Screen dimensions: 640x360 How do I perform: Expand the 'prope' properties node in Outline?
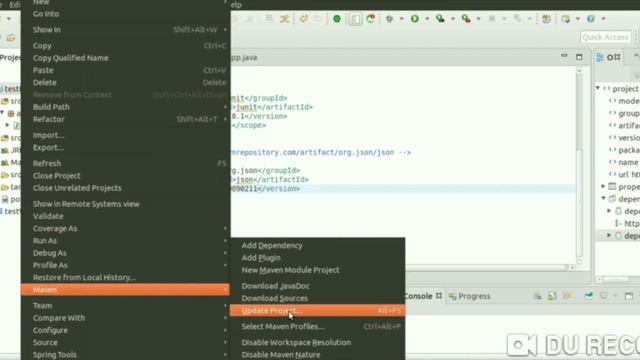[603, 186]
